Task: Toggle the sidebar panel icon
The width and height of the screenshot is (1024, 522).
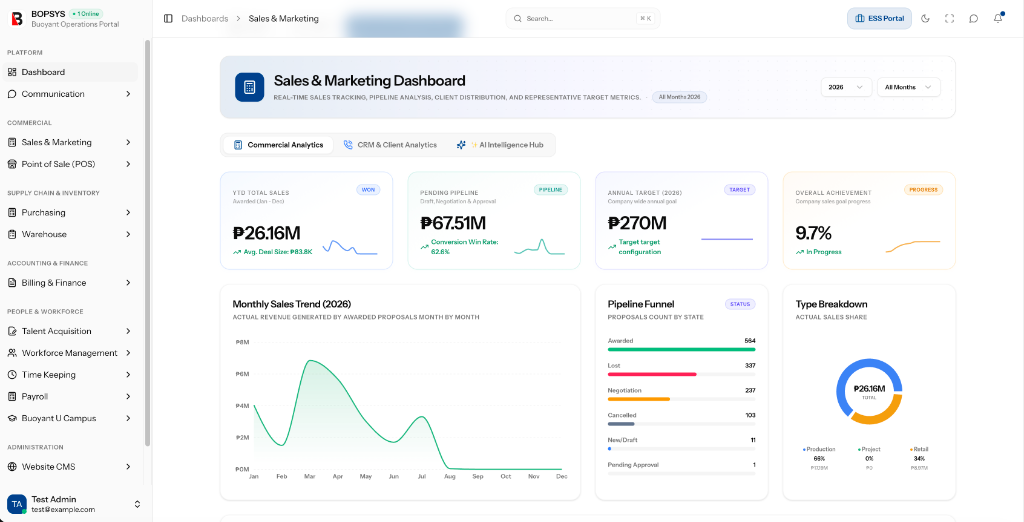Action: pos(168,18)
